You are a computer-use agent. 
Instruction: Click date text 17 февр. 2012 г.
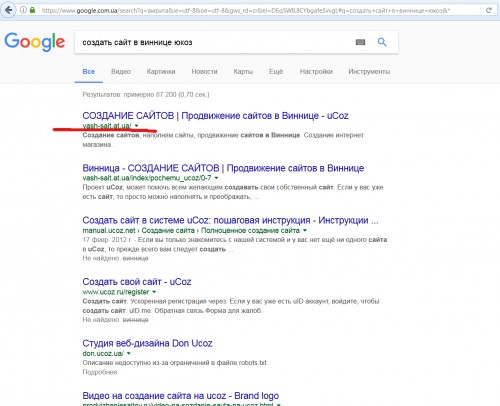[107, 240]
